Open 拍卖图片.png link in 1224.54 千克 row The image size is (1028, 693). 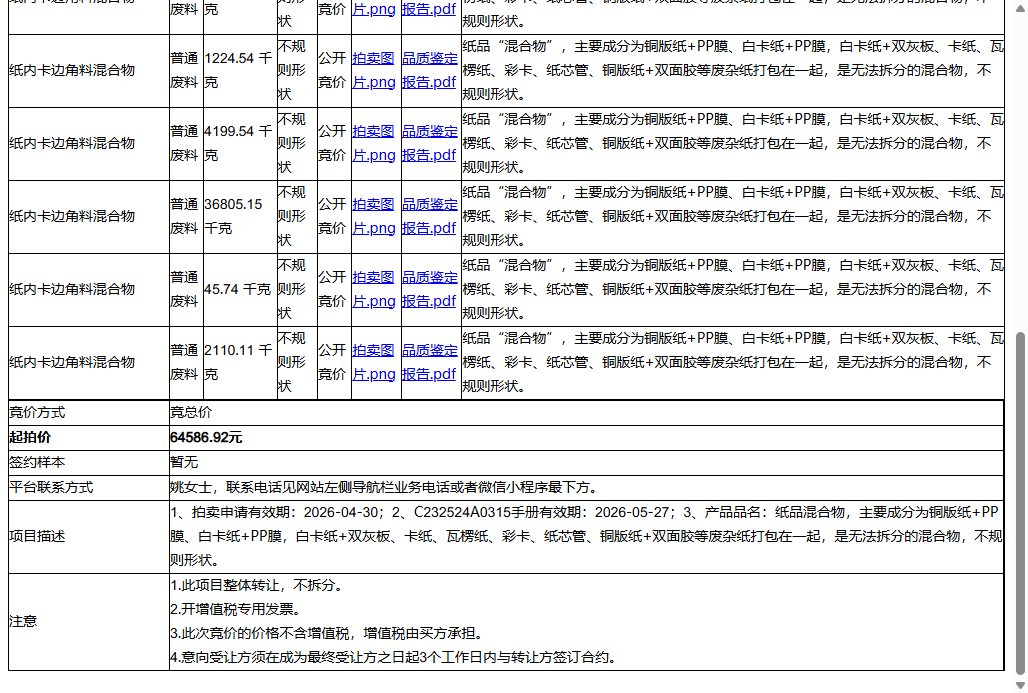pyautogui.click(x=374, y=70)
